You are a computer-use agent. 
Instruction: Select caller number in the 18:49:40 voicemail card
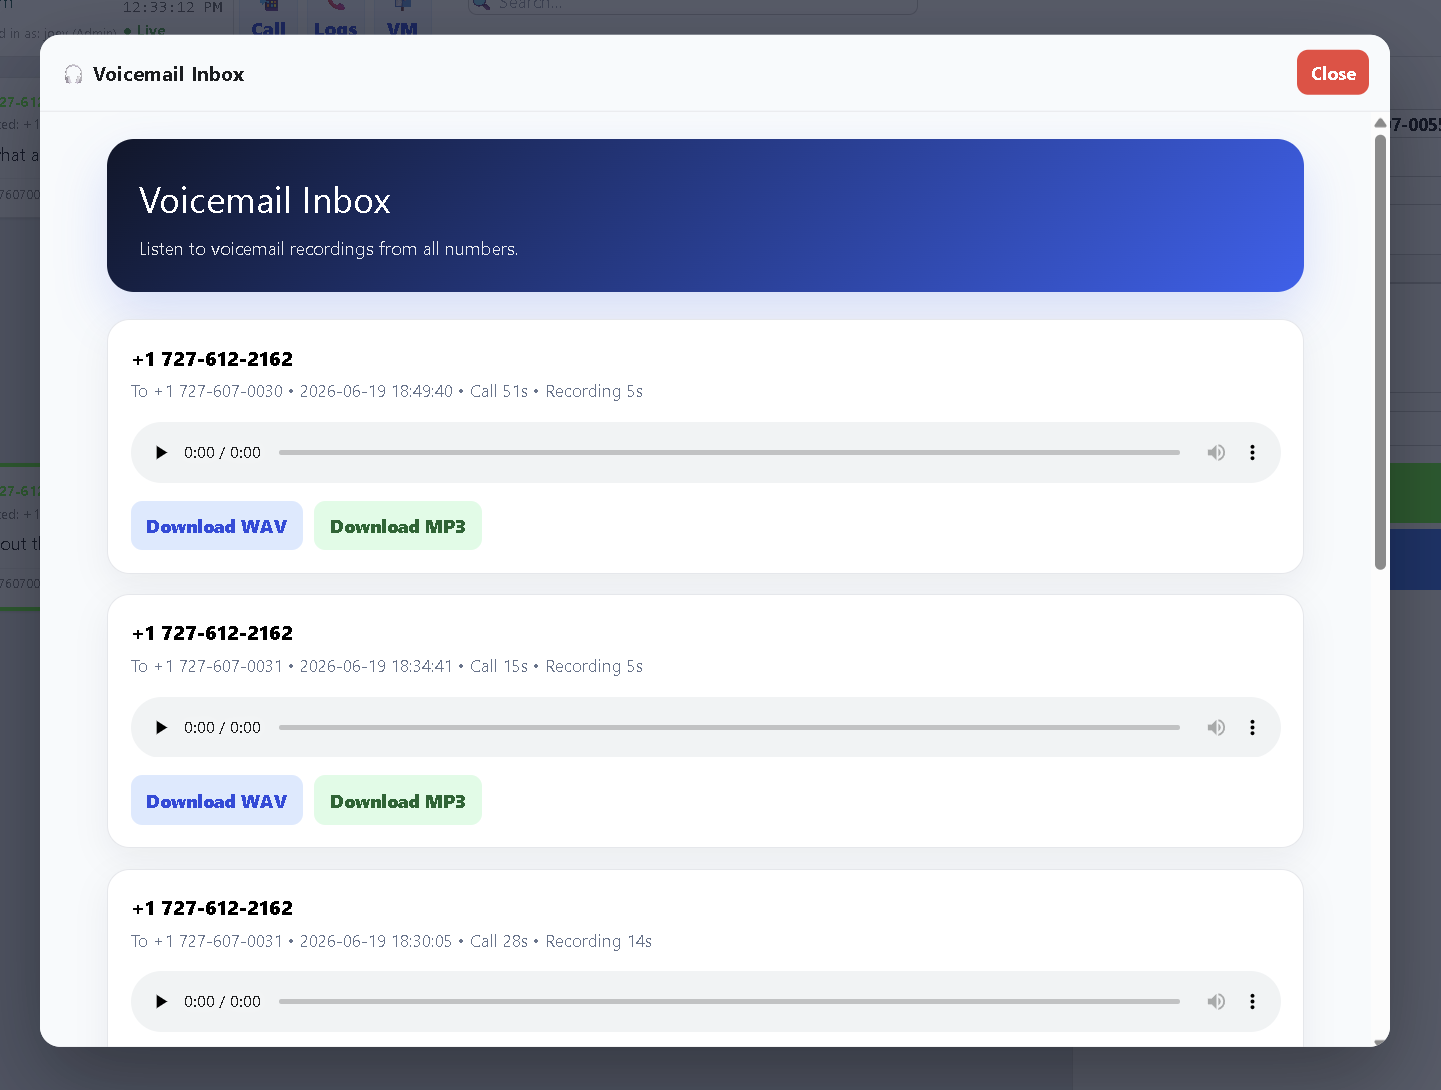[x=212, y=359]
